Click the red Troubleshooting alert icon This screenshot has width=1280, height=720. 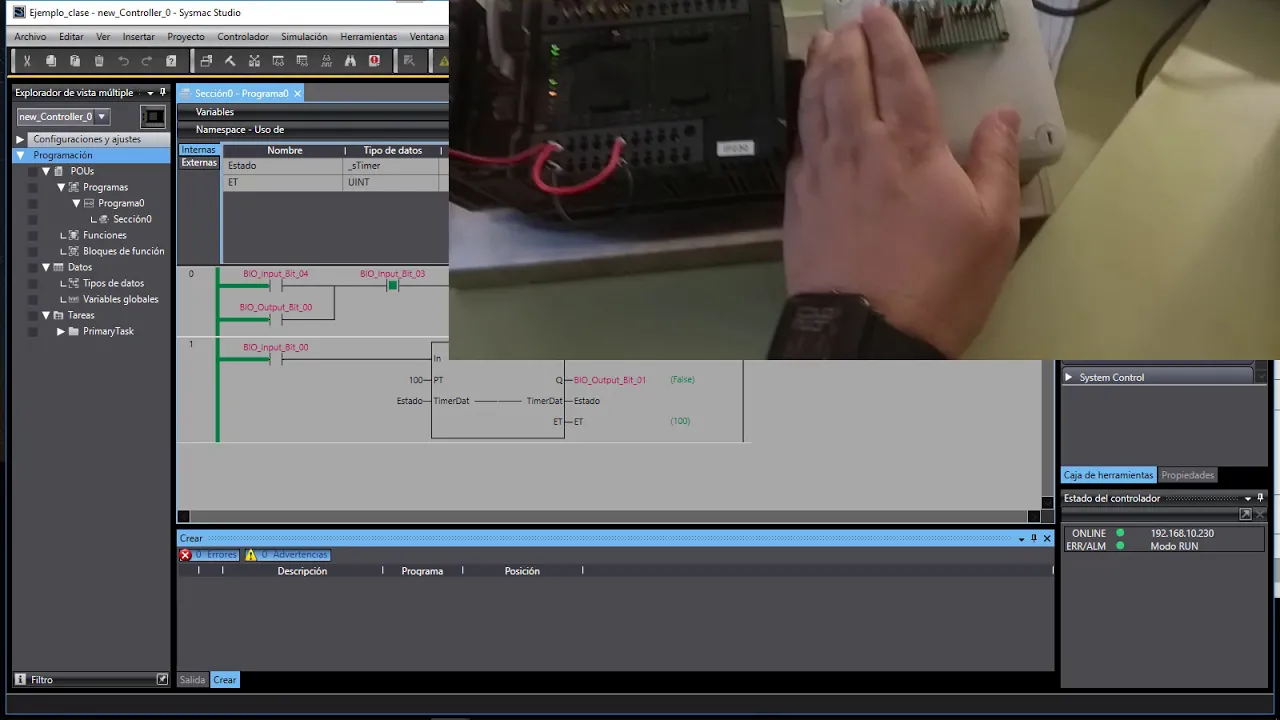374,61
